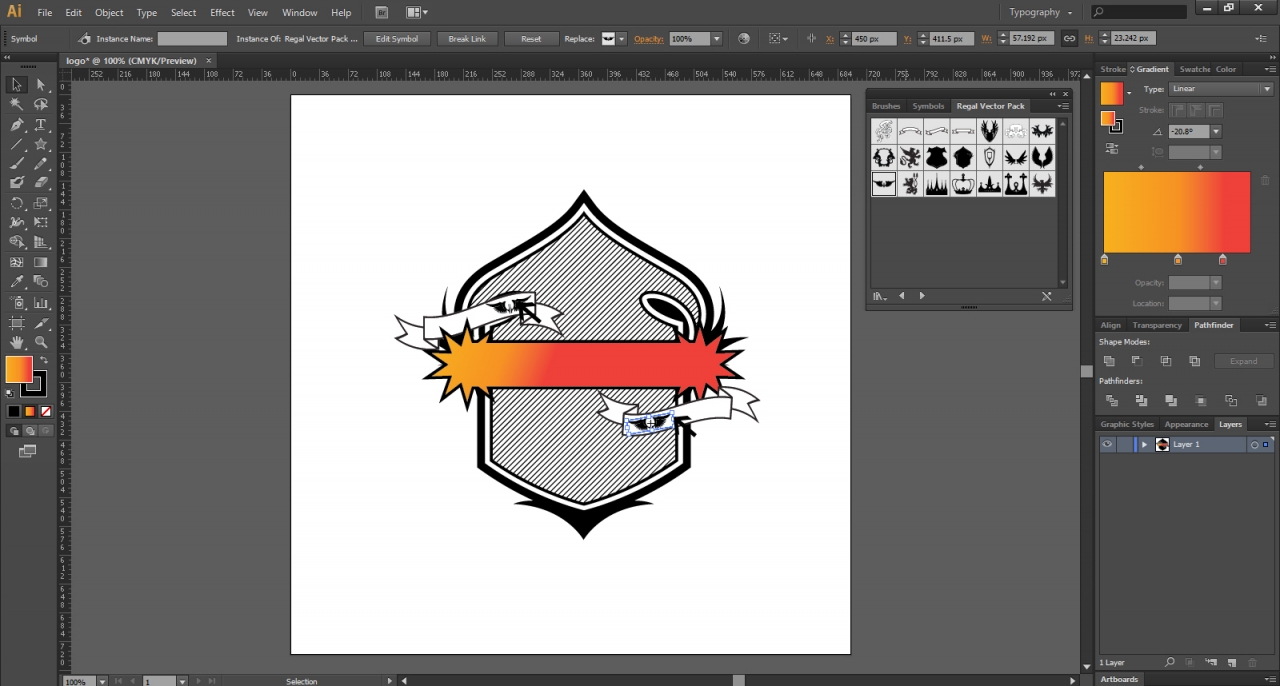Click the Divide pathfinder icon
Viewport: 1280px width, 686px height.
click(1111, 401)
